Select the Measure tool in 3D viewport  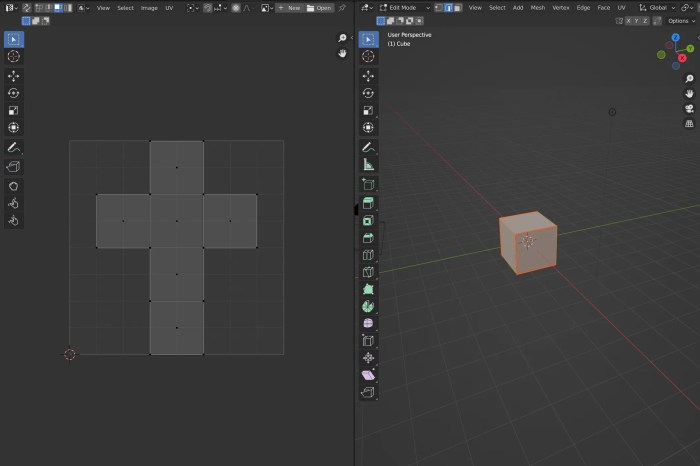click(x=368, y=165)
